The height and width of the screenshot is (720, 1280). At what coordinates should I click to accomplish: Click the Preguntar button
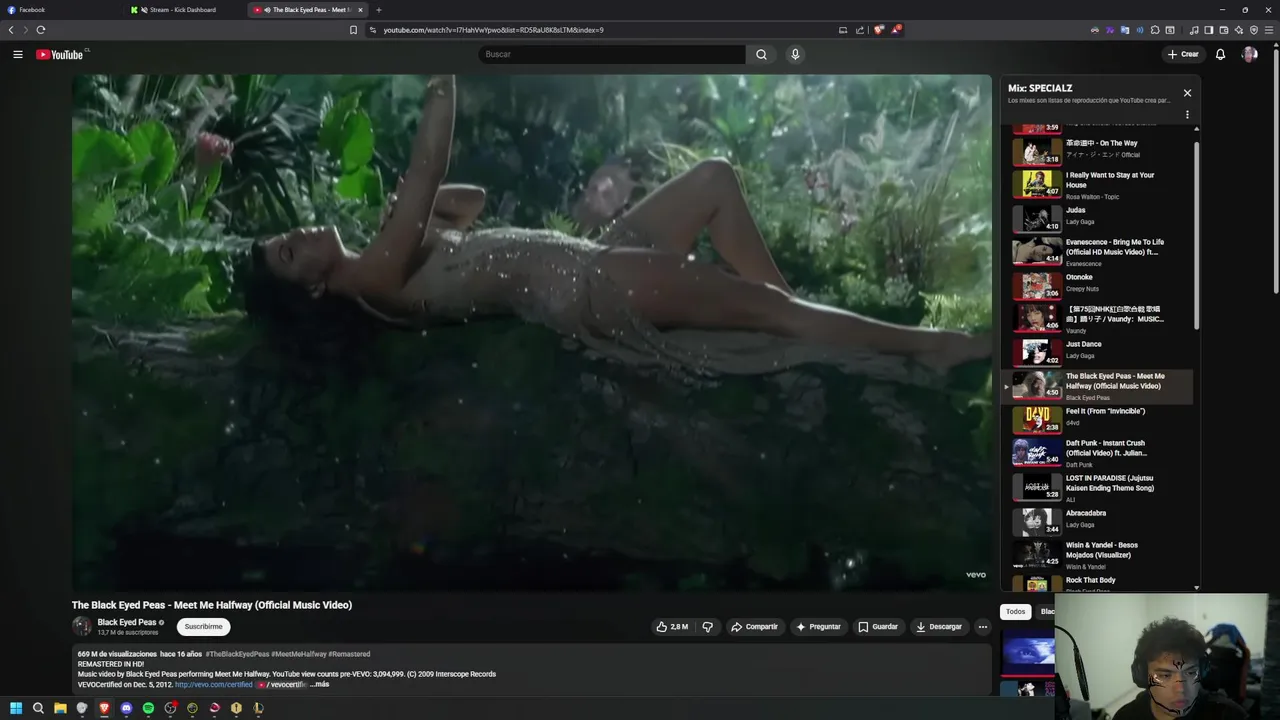point(818,627)
